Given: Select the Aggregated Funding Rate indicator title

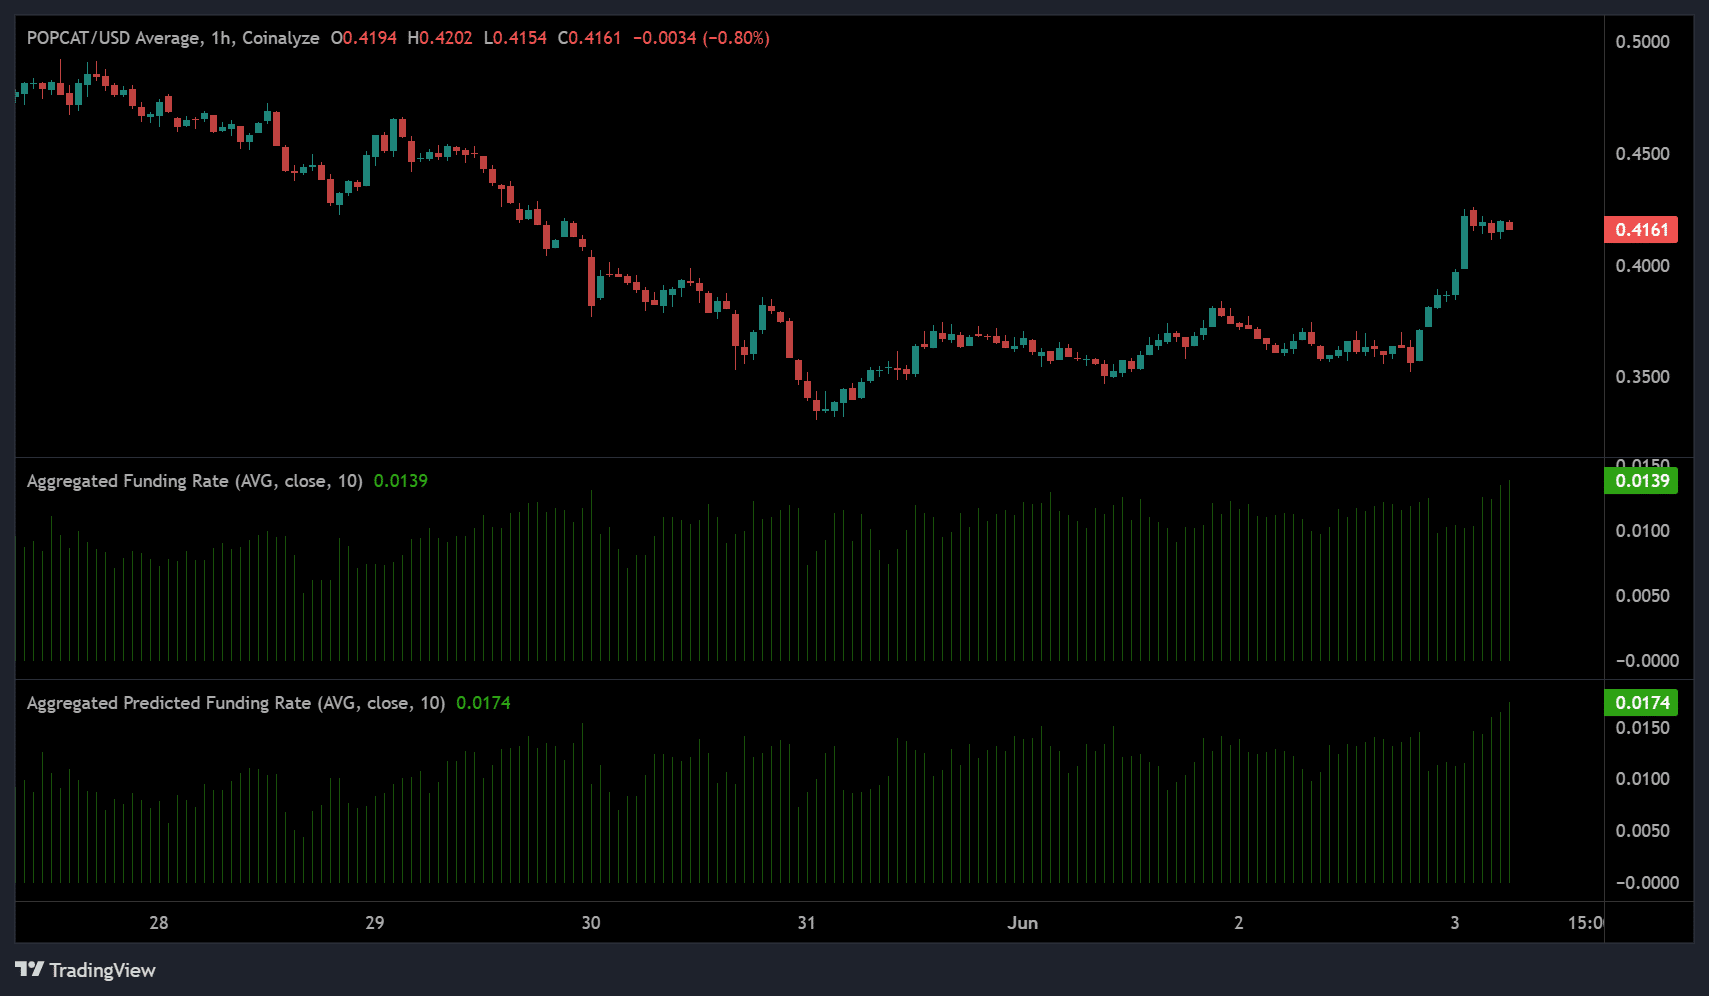Looking at the screenshot, I should click(194, 481).
